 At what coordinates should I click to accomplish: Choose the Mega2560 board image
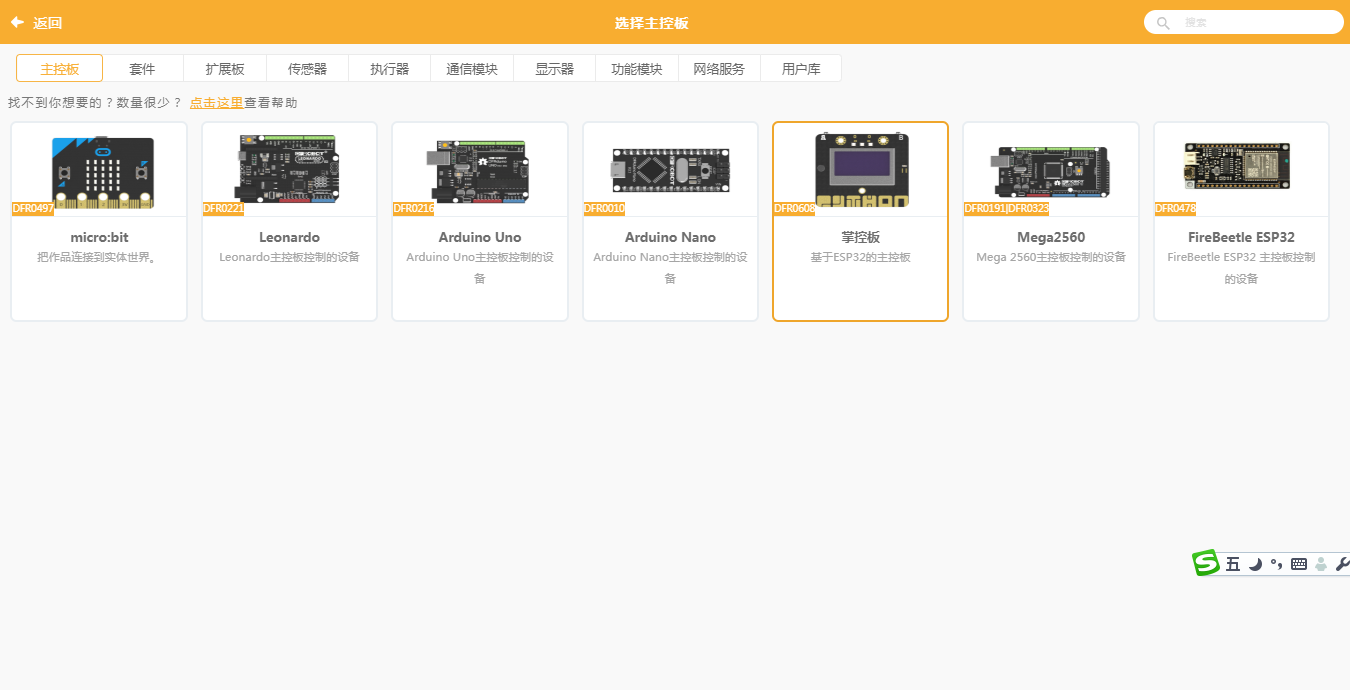click(x=1051, y=170)
